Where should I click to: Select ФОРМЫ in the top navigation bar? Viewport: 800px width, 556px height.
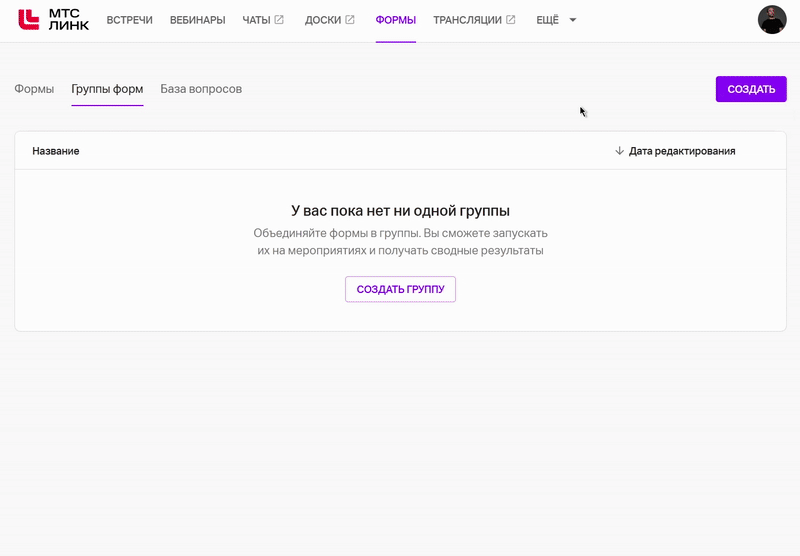click(x=396, y=20)
